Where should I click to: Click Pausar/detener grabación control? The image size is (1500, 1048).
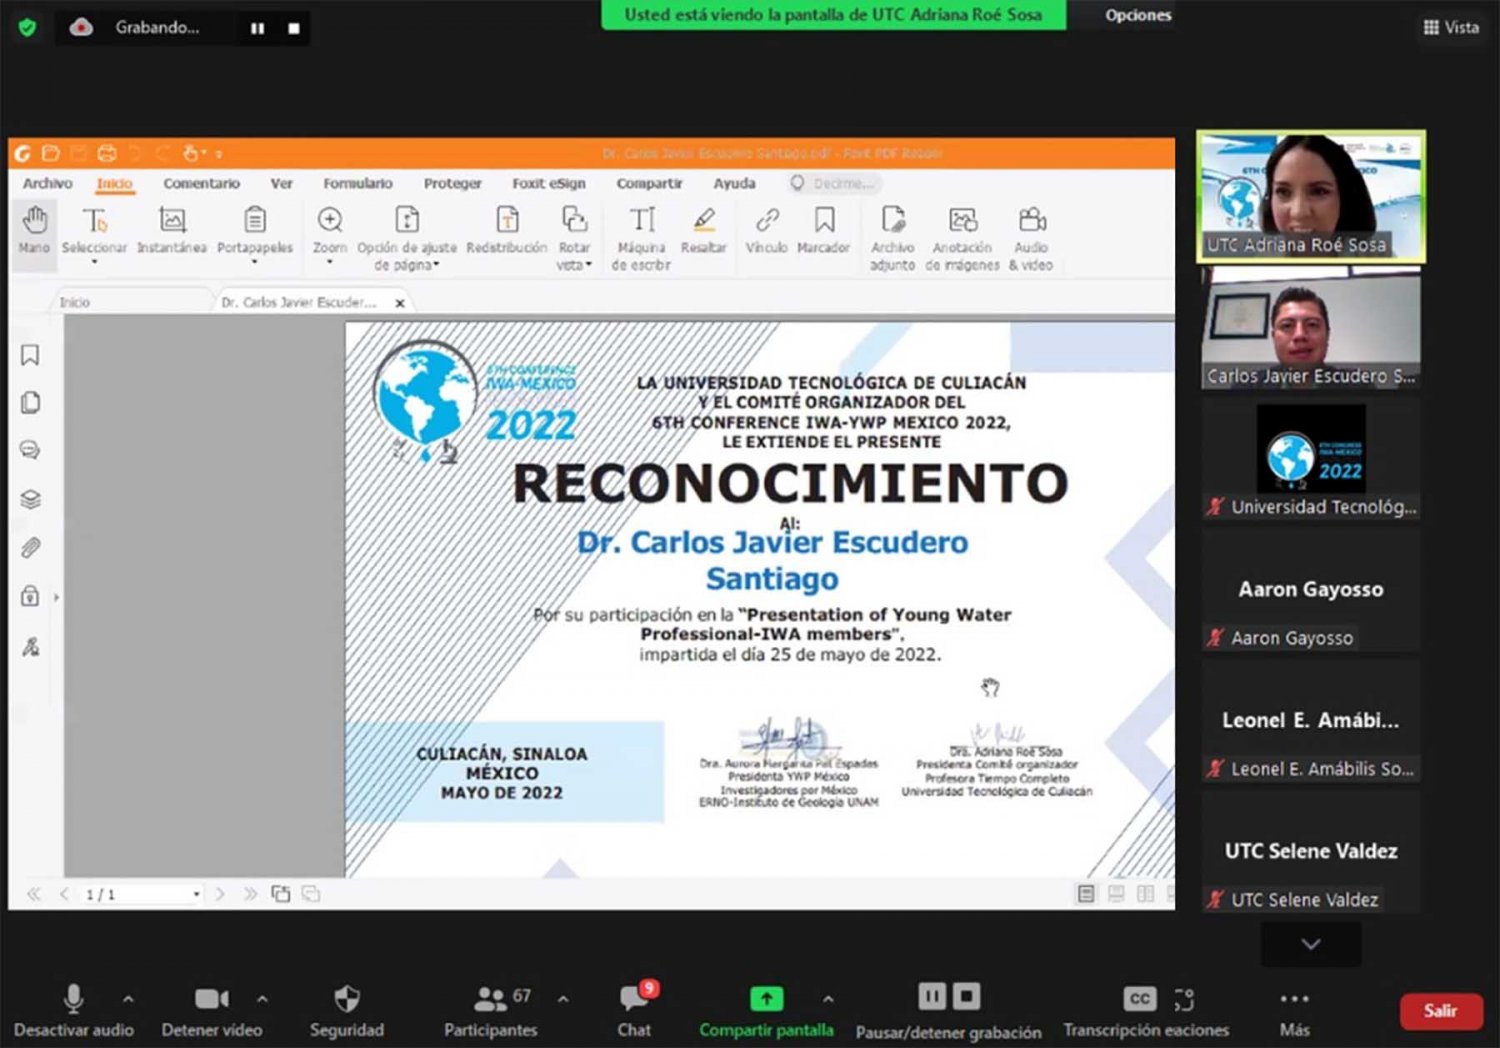[x=948, y=1010]
